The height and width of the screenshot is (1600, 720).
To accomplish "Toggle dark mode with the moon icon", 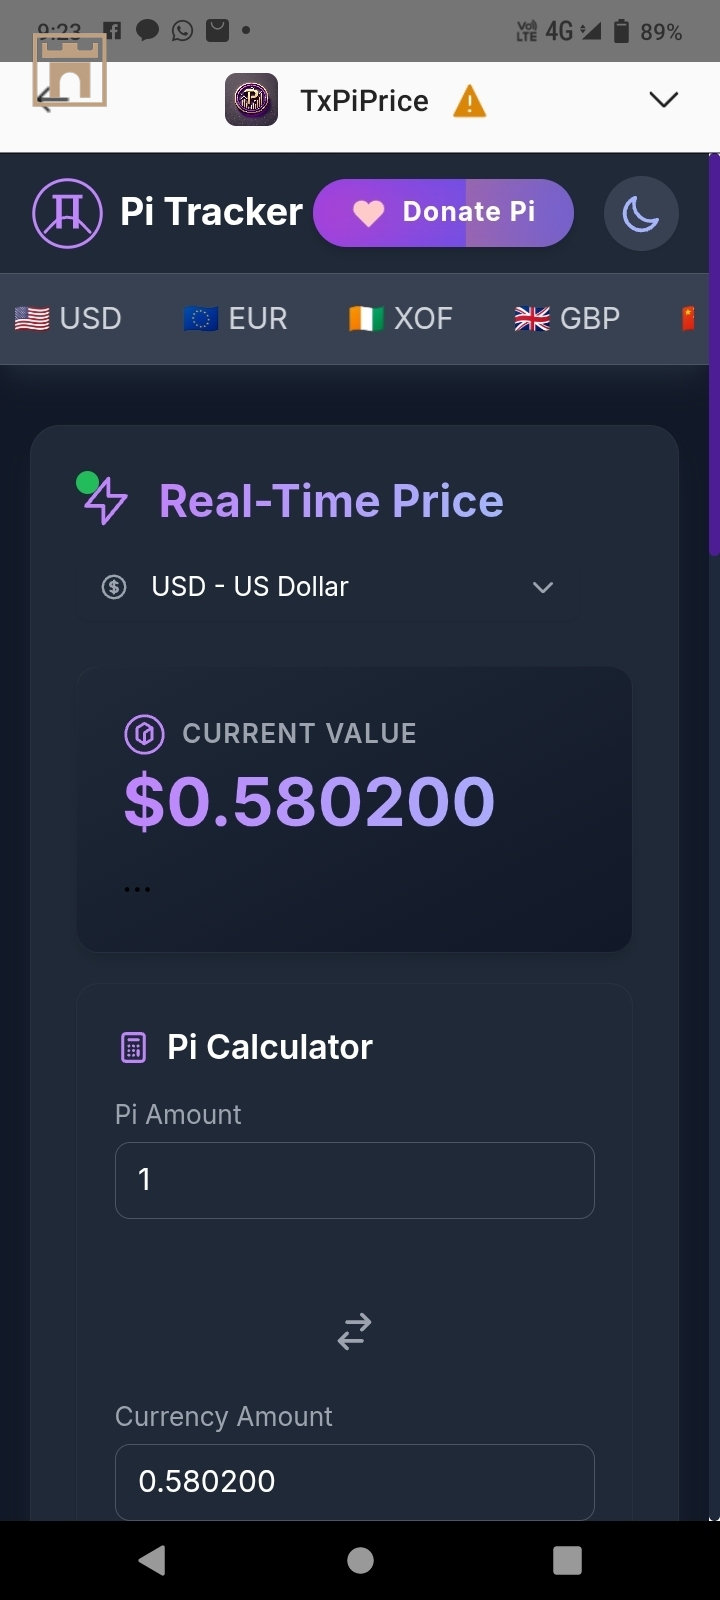I will click(641, 213).
